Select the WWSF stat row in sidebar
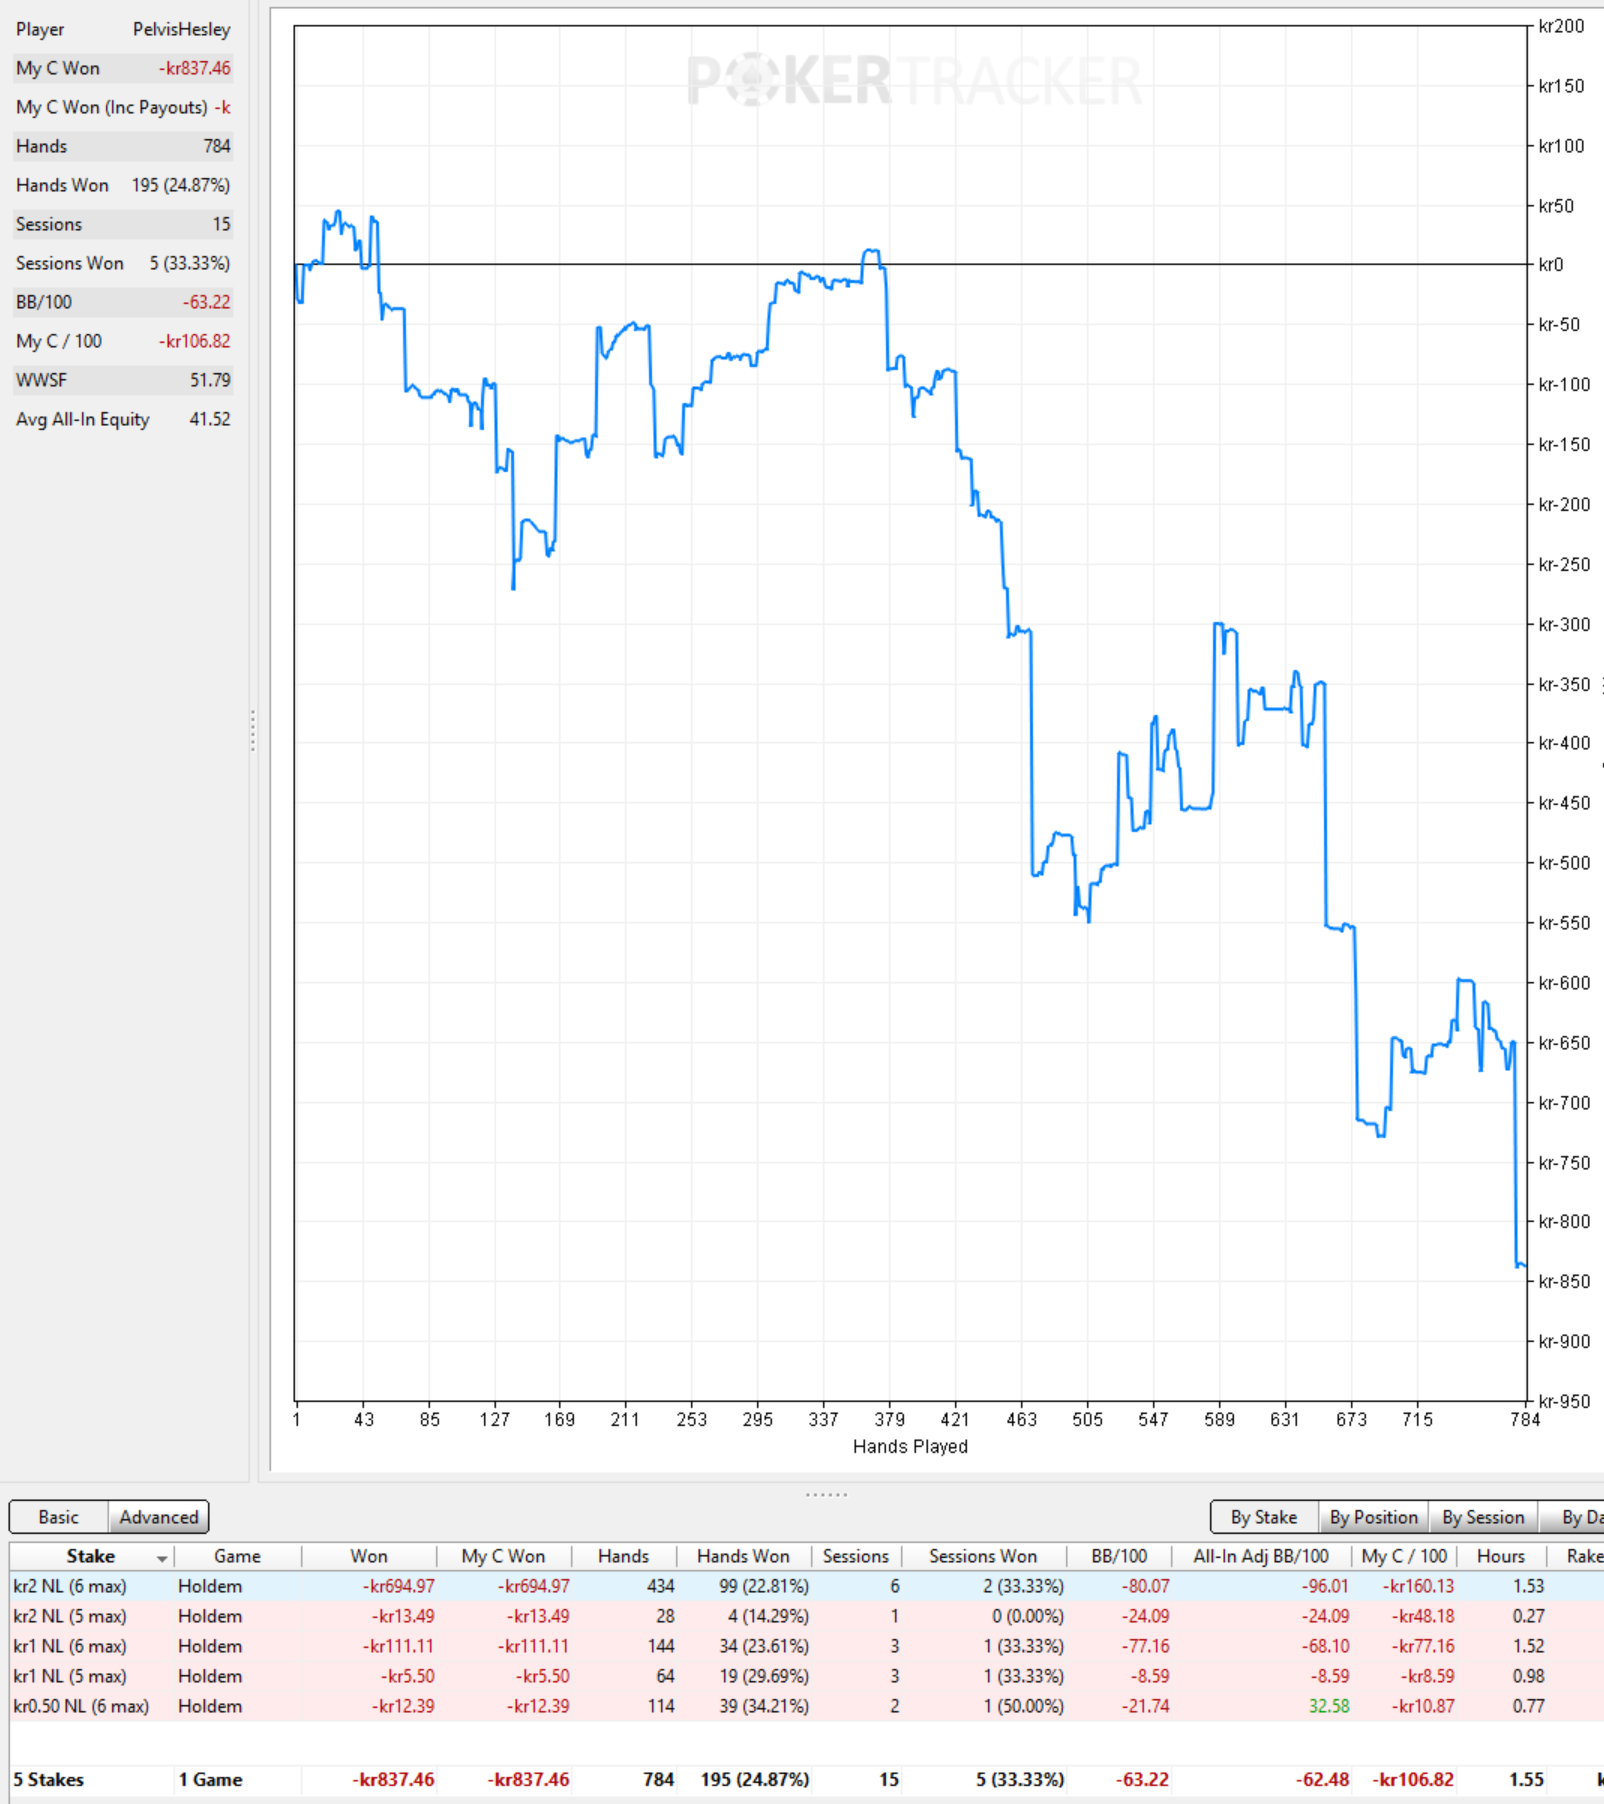Screen dimensions: 1604x1804 [x=123, y=380]
